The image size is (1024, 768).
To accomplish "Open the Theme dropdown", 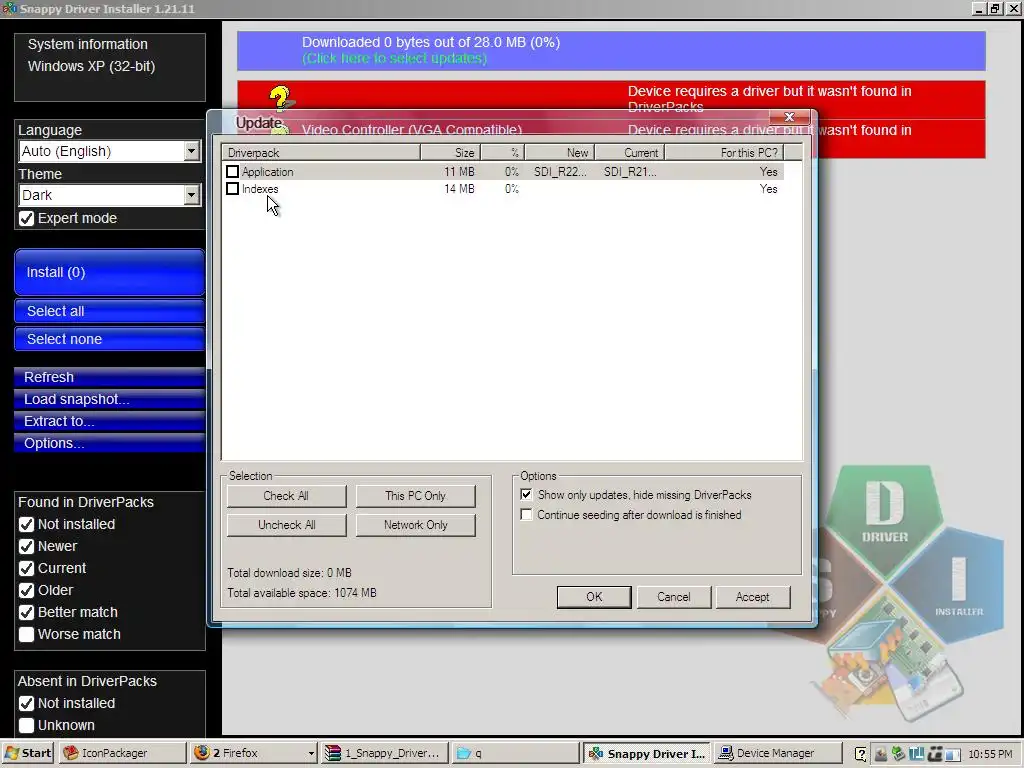I will (x=191, y=195).
